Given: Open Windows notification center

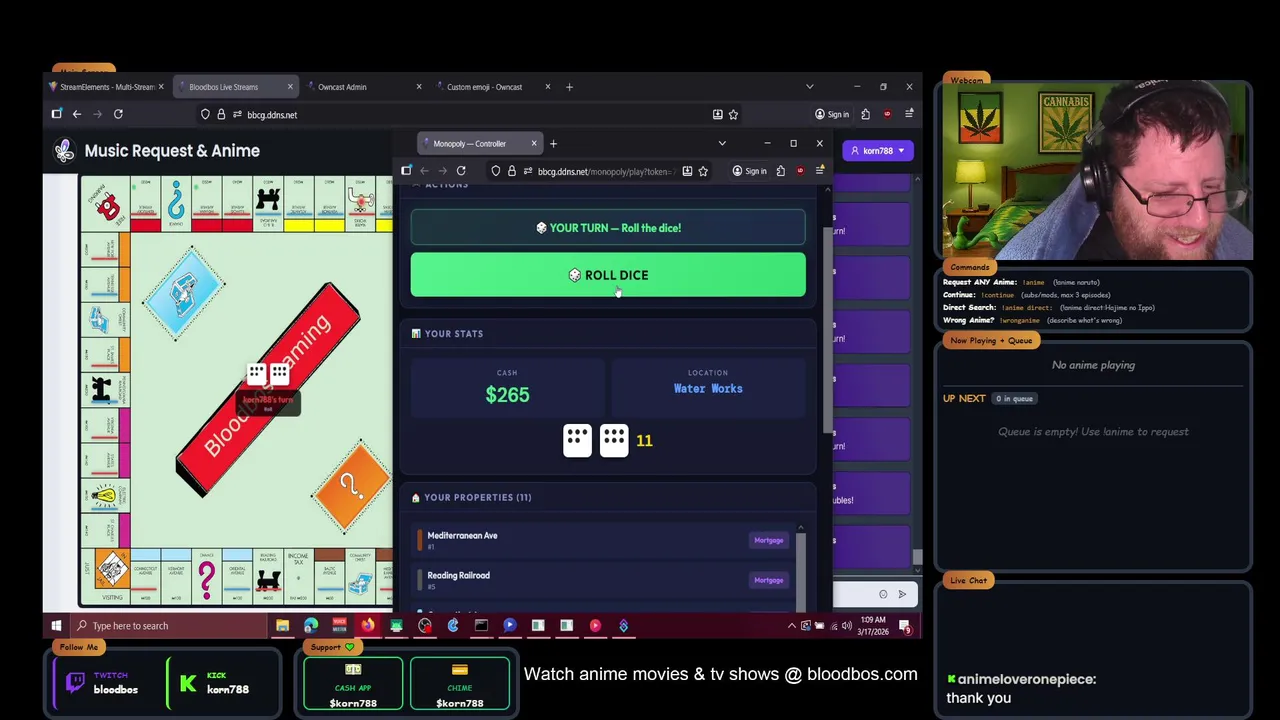Looking at the screenshot, I should point(905,626).
